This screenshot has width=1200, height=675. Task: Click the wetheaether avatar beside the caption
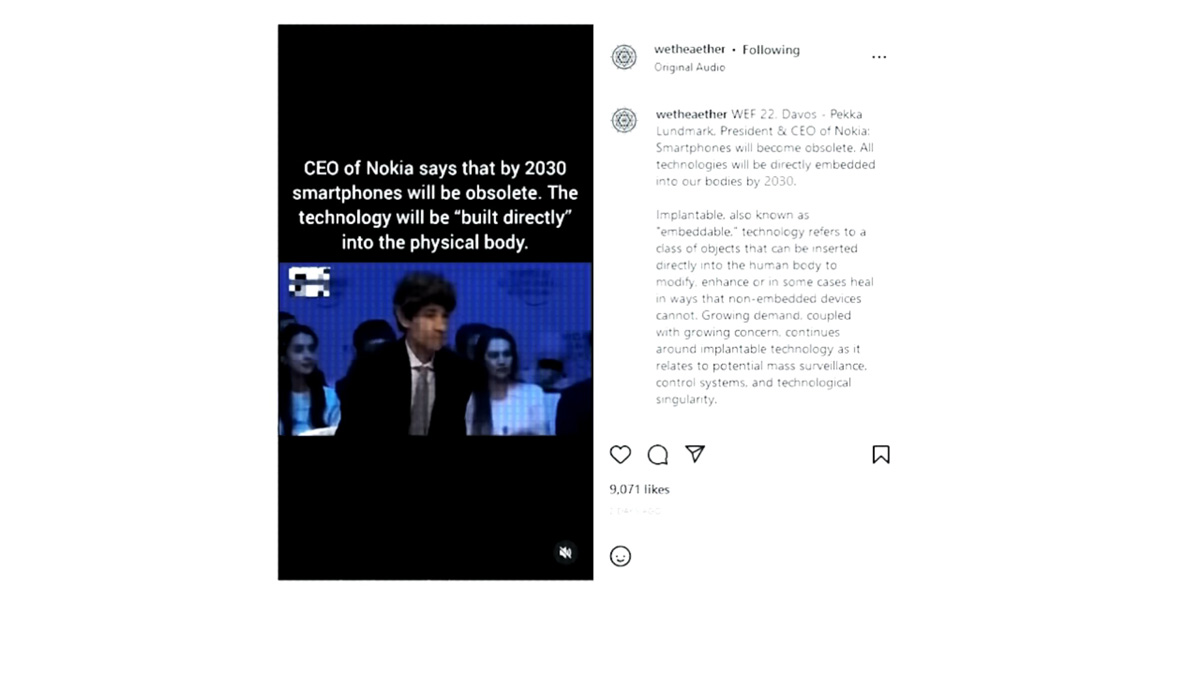pos(624,121)
